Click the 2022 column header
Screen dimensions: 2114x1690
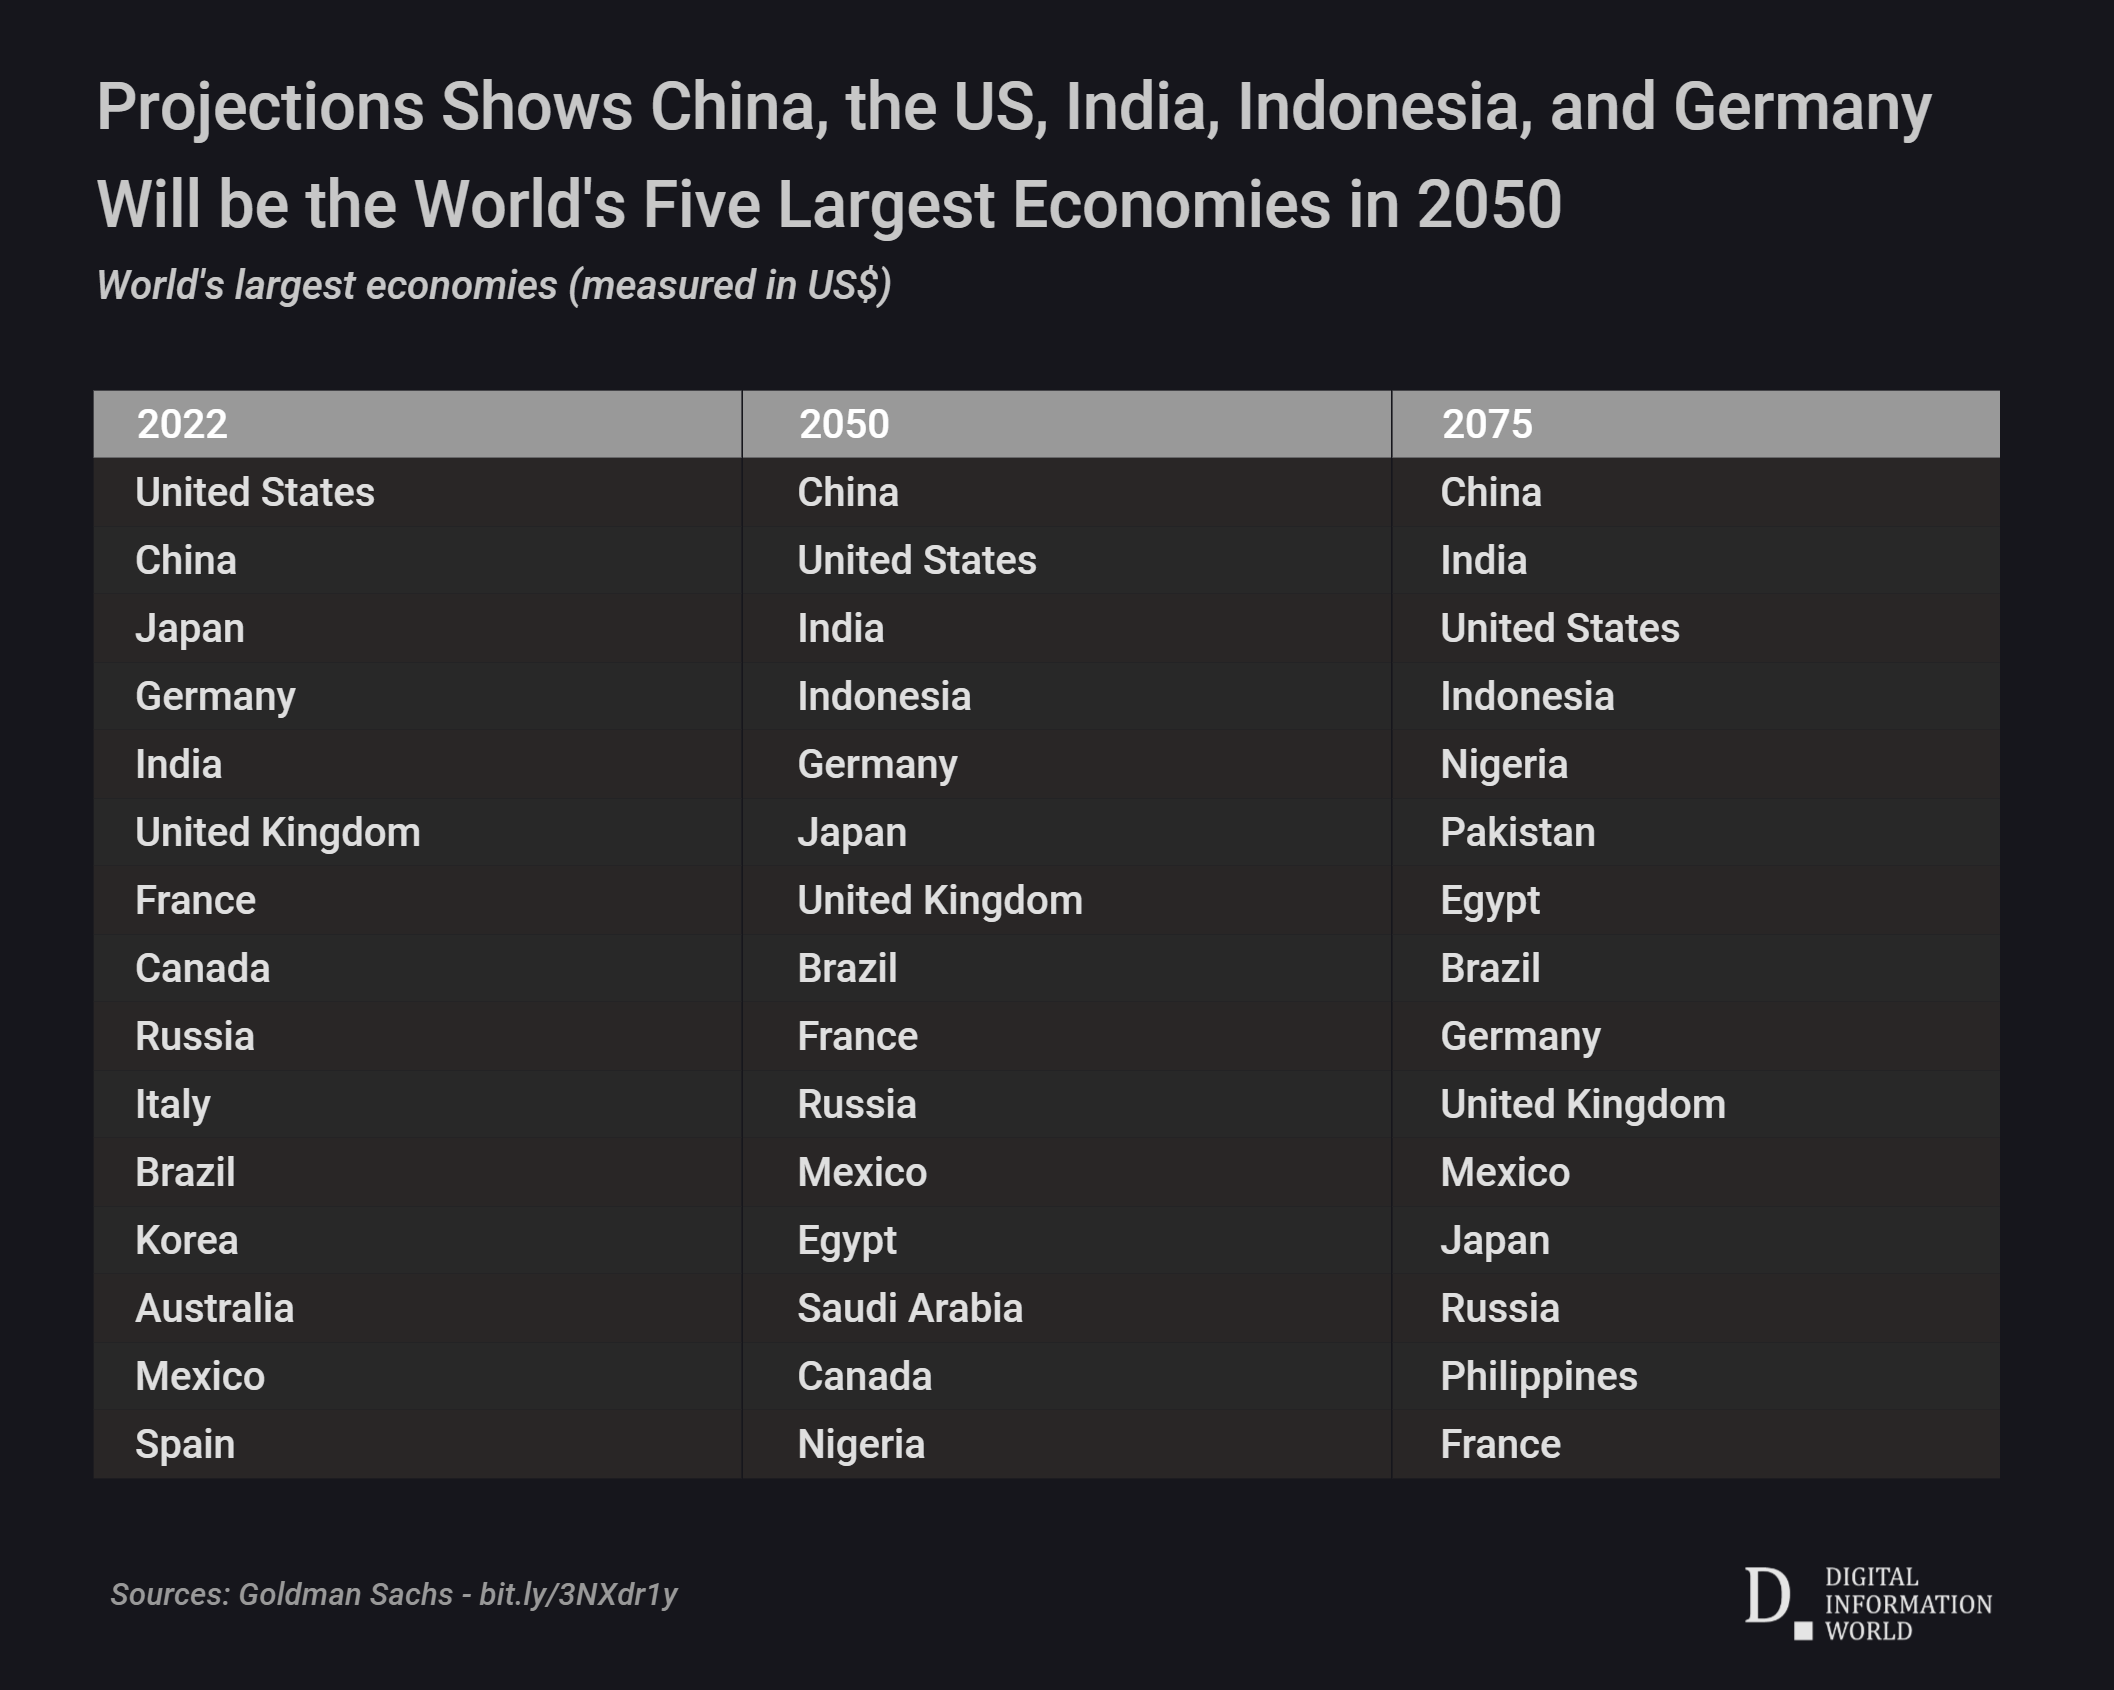point(182,424)
